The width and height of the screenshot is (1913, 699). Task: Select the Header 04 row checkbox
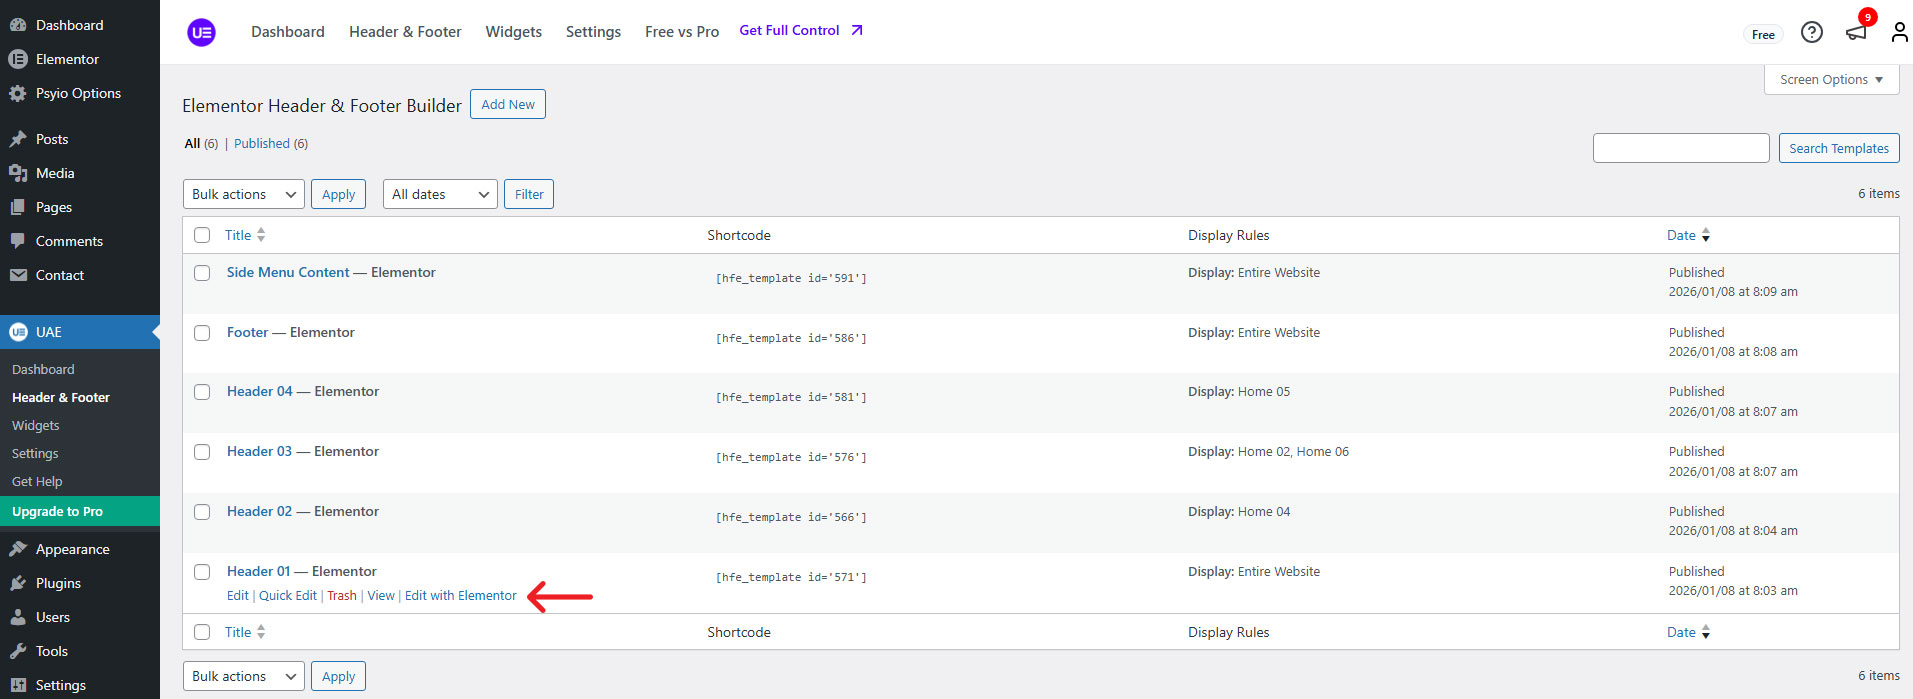pyautogui.click(x=202, y=392)
